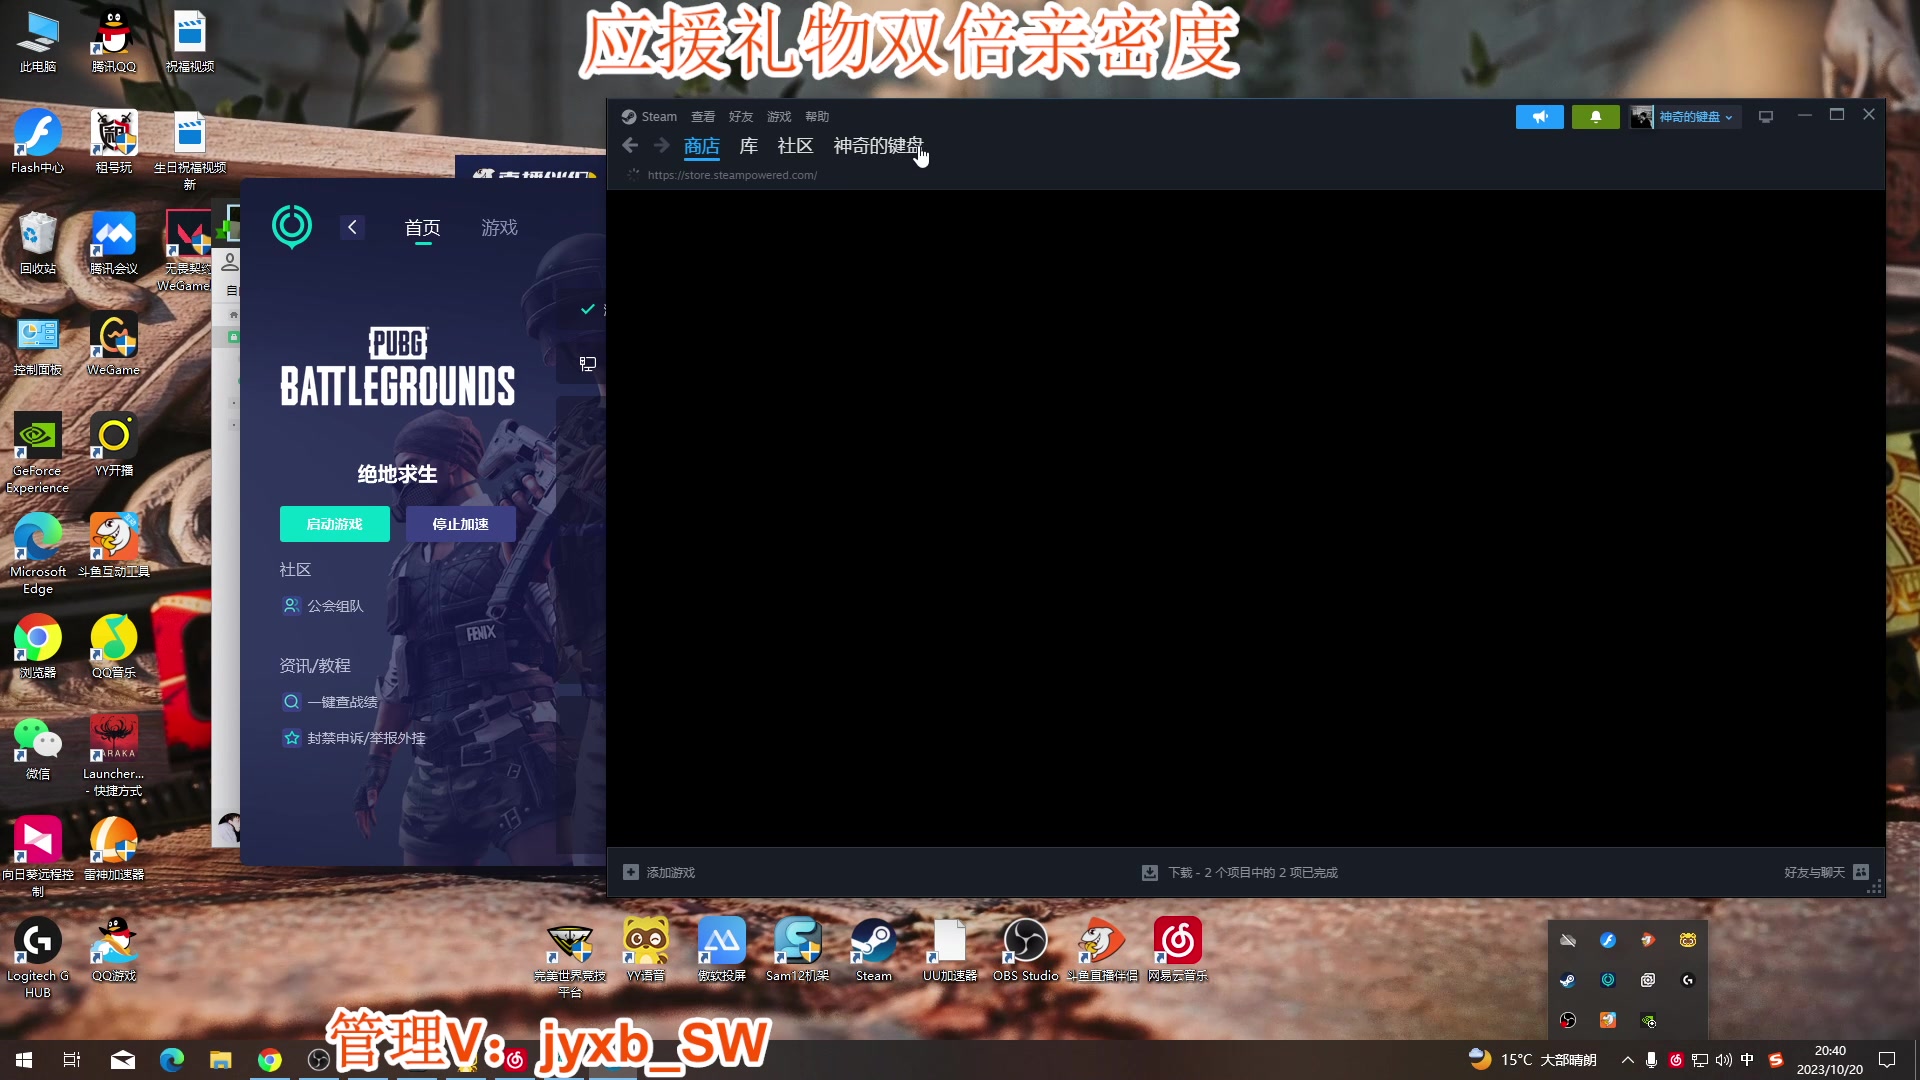The image size is (1920, 1080).
Task: Click 添加游戏 in Steam footer
Action: [670, 873]
